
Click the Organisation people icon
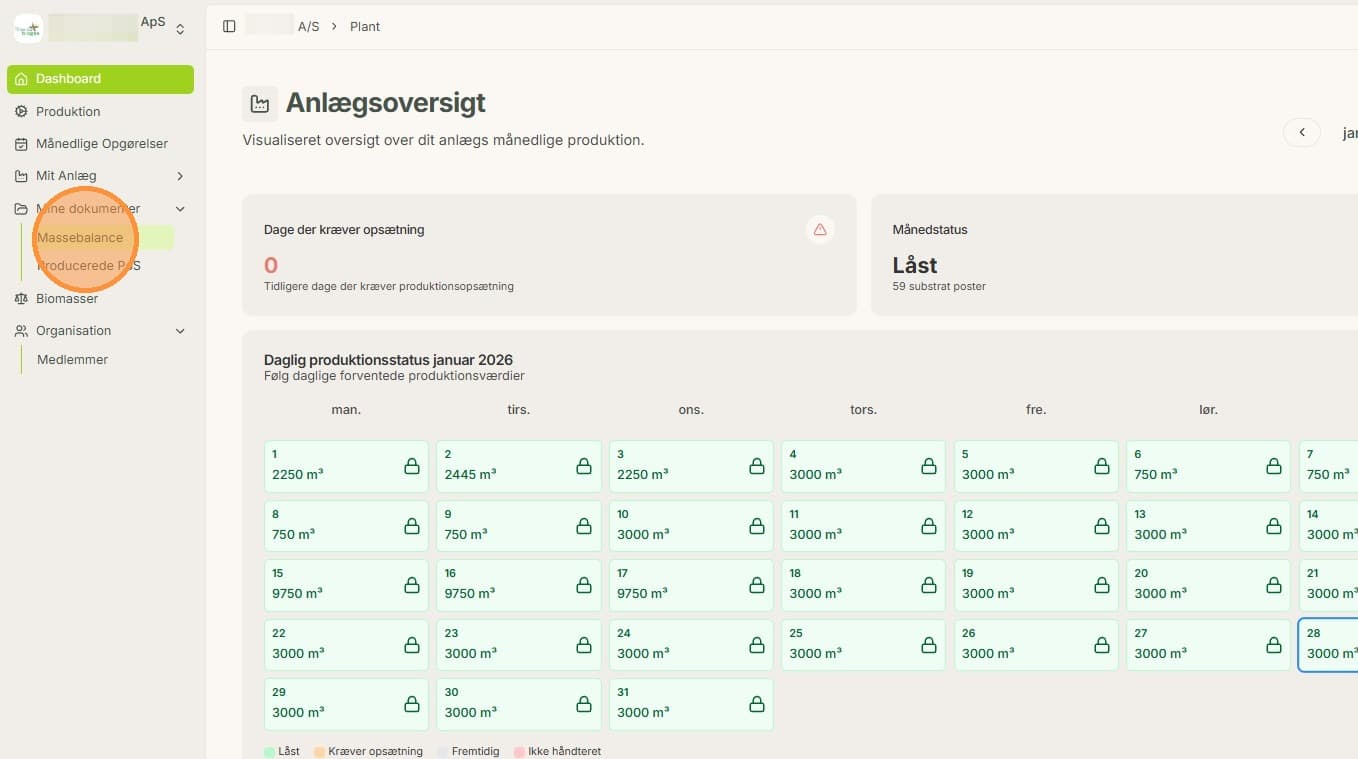coord(21,331)
